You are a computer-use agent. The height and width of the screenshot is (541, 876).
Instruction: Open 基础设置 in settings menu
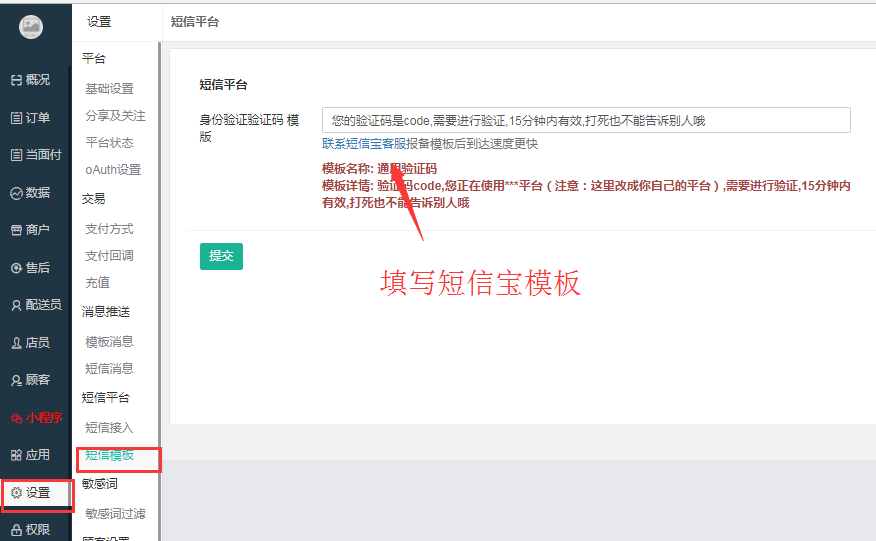pos(109,89)
